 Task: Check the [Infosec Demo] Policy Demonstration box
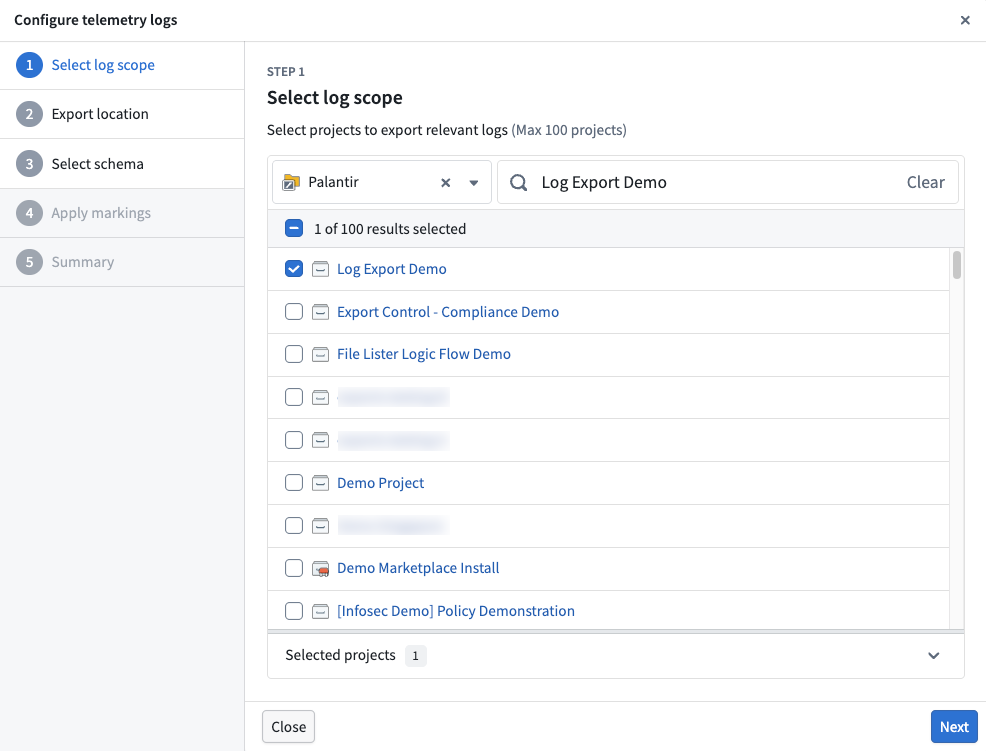click(x=294, y=611)
